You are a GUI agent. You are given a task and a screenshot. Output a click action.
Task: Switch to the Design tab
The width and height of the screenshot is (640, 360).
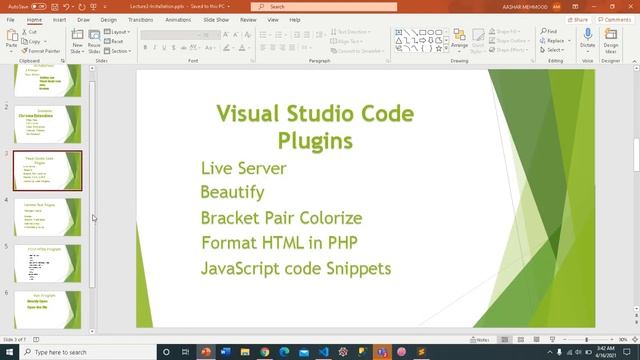coord(109,20)
